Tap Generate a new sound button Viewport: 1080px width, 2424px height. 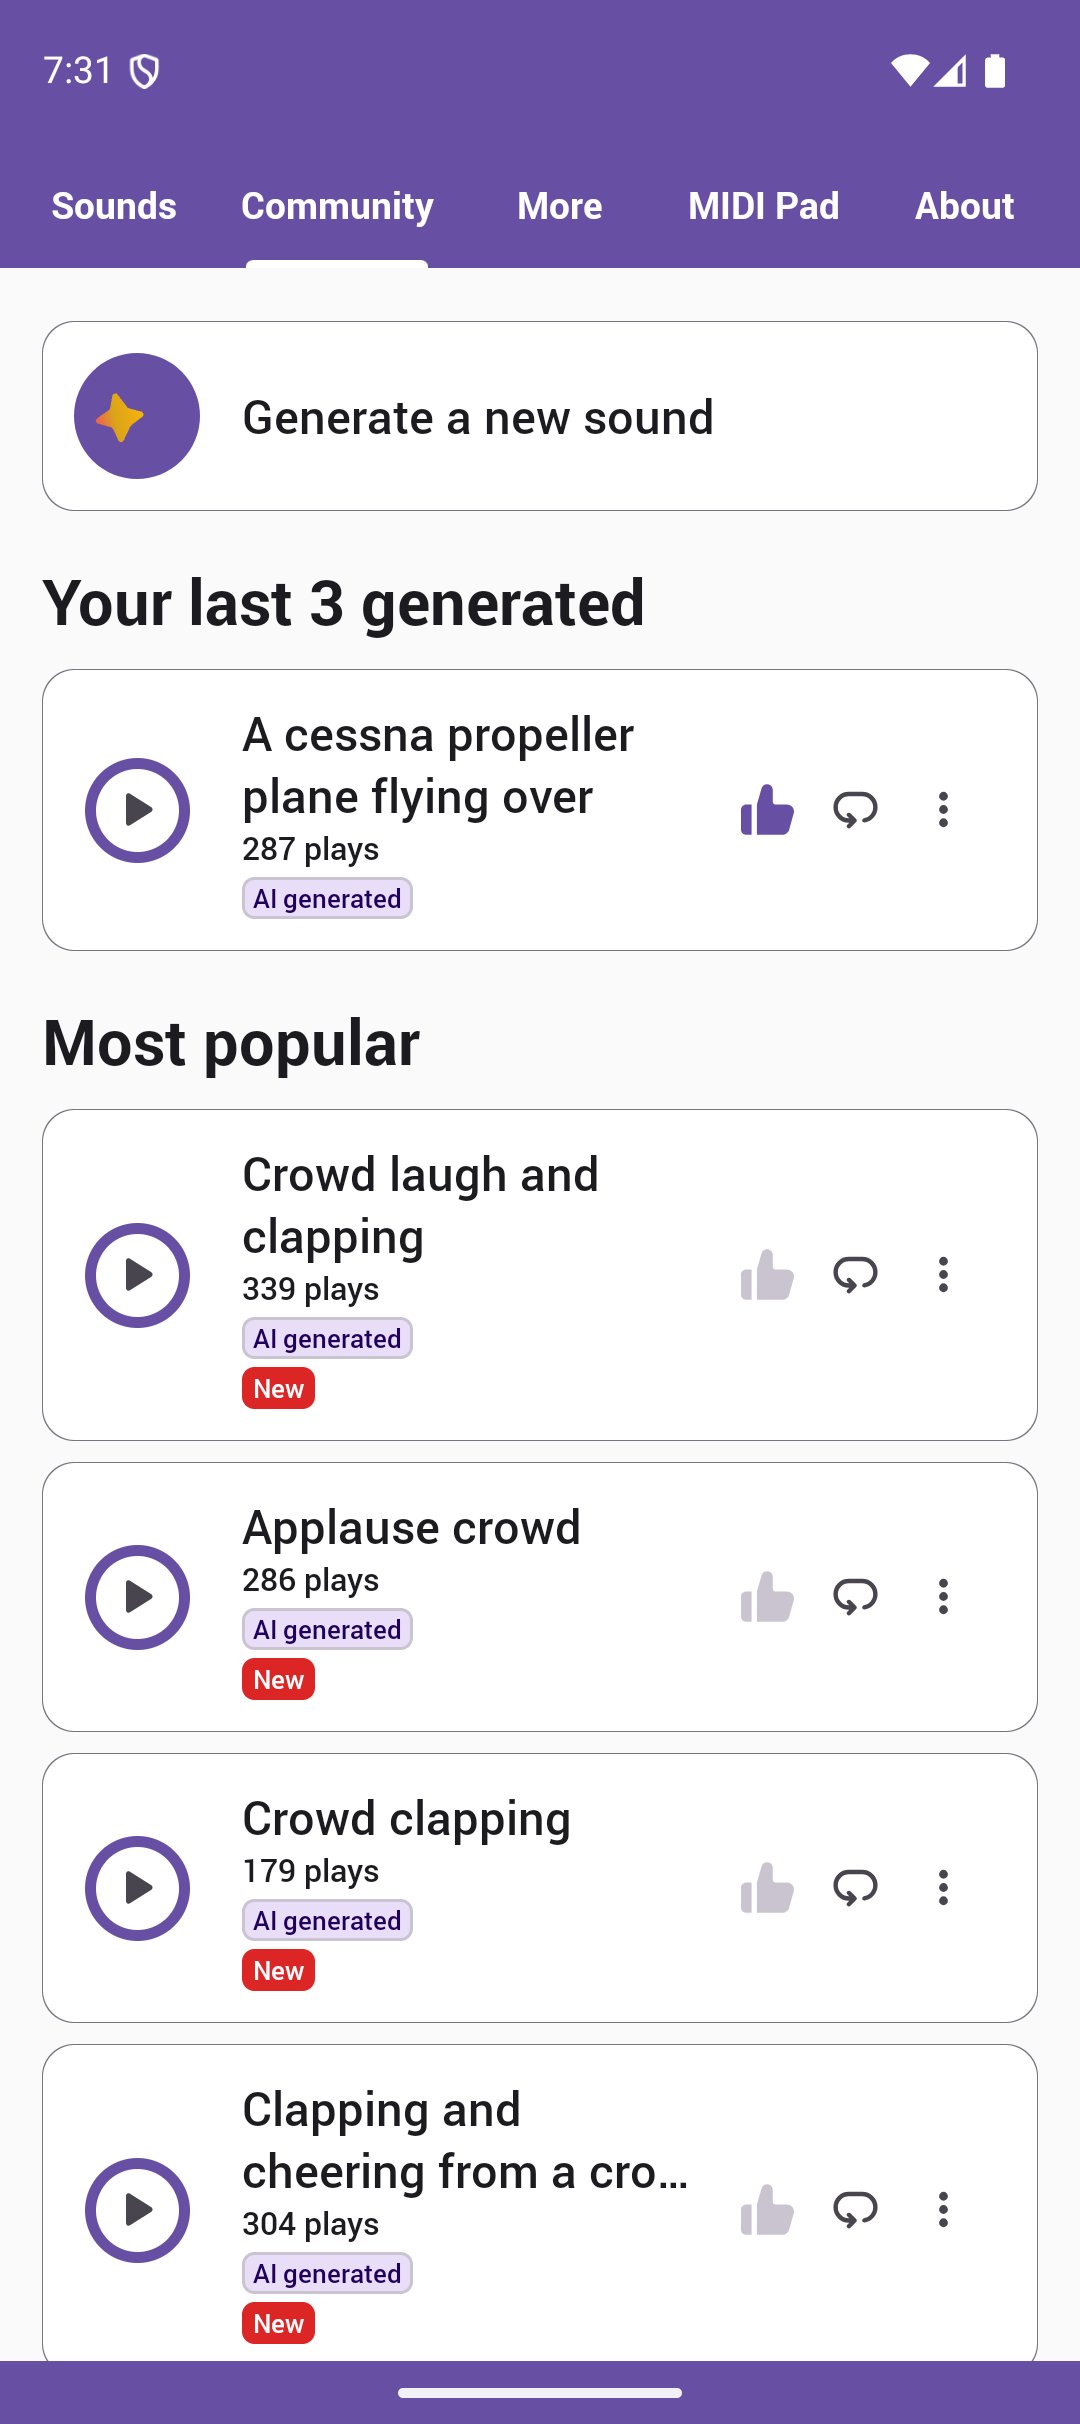coord(540,416)
